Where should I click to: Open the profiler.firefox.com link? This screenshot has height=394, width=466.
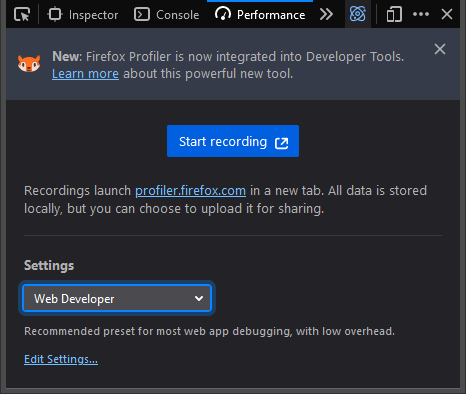[x=190, y=191]
